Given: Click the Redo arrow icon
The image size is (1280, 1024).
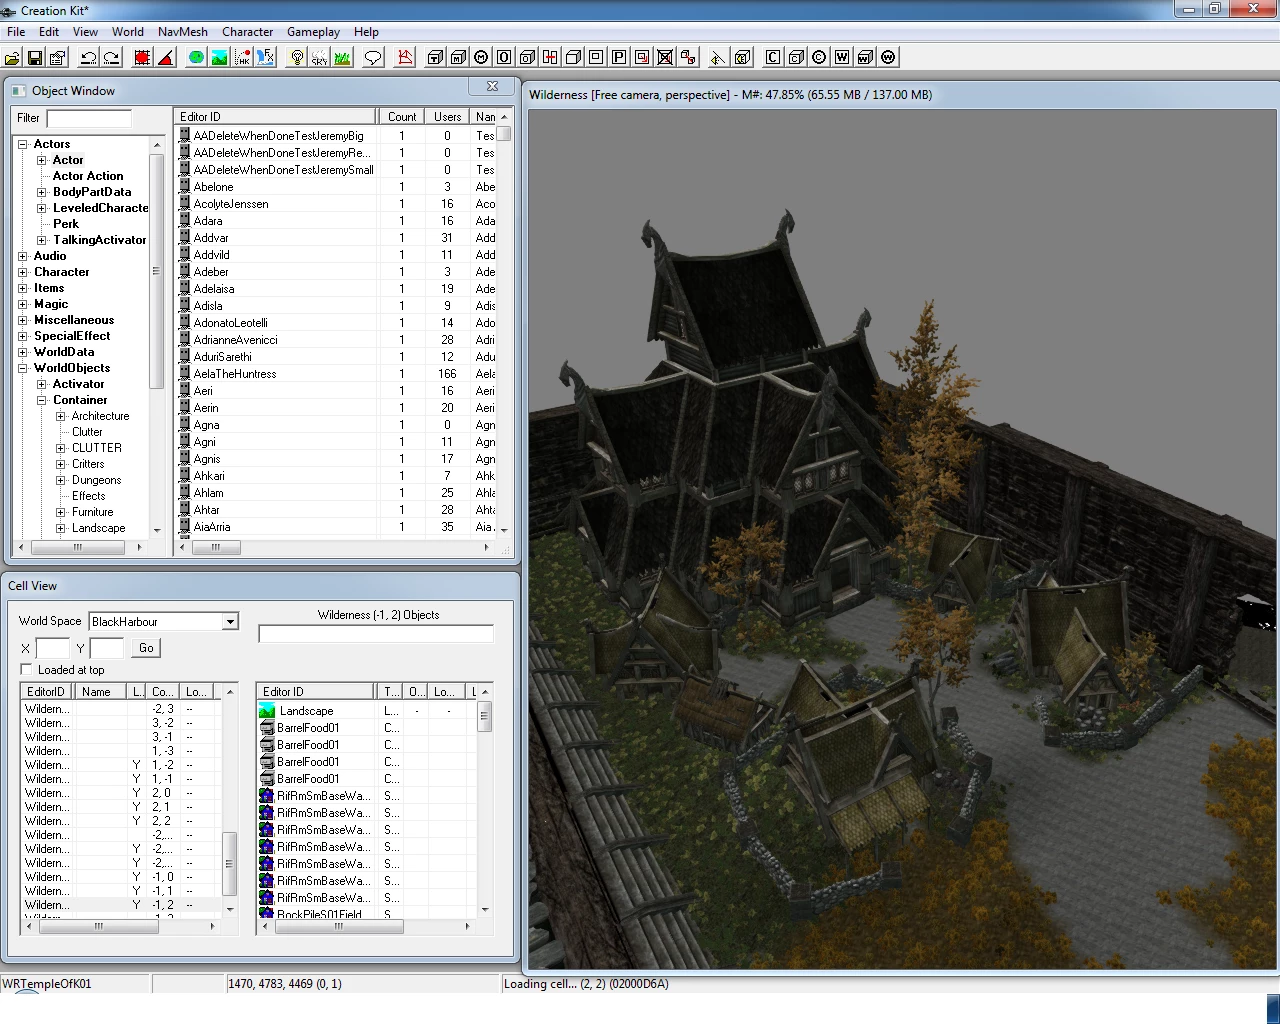Looking at the screenshot, I should point(111,58).
